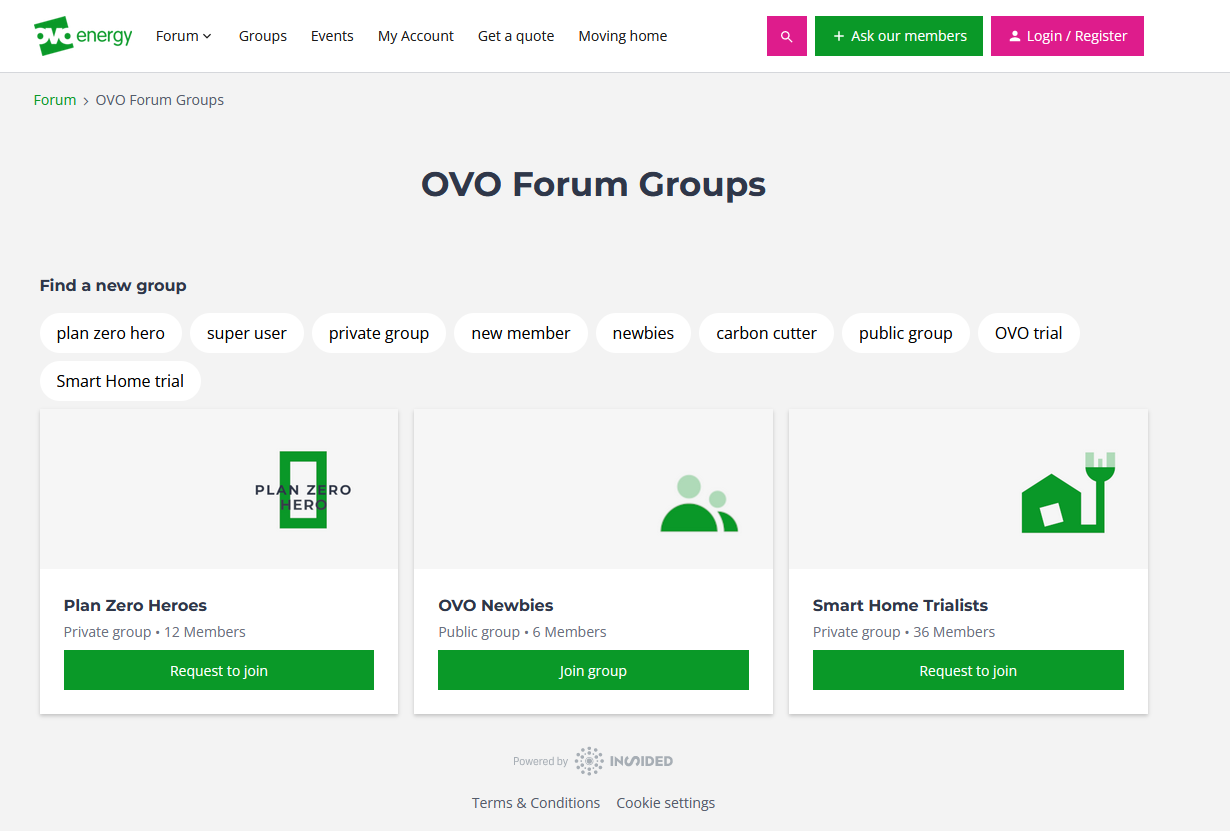Select the private group tag
Screen dimensions: 1230x831
coord(379,333)
